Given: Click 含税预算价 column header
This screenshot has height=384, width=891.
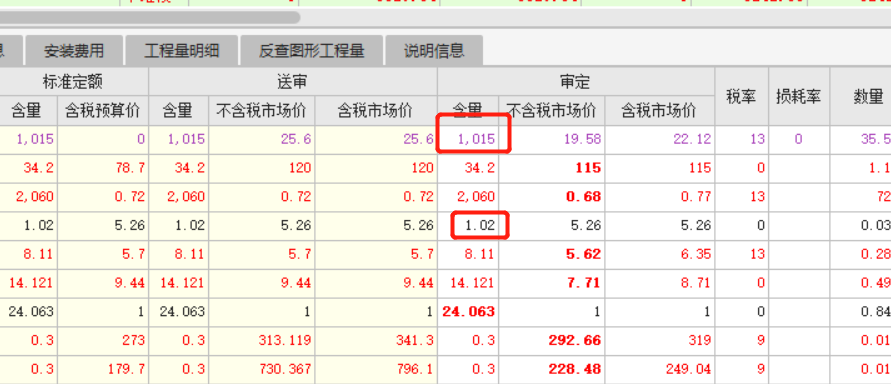Looking at the screenshot, I should point(103,111).
